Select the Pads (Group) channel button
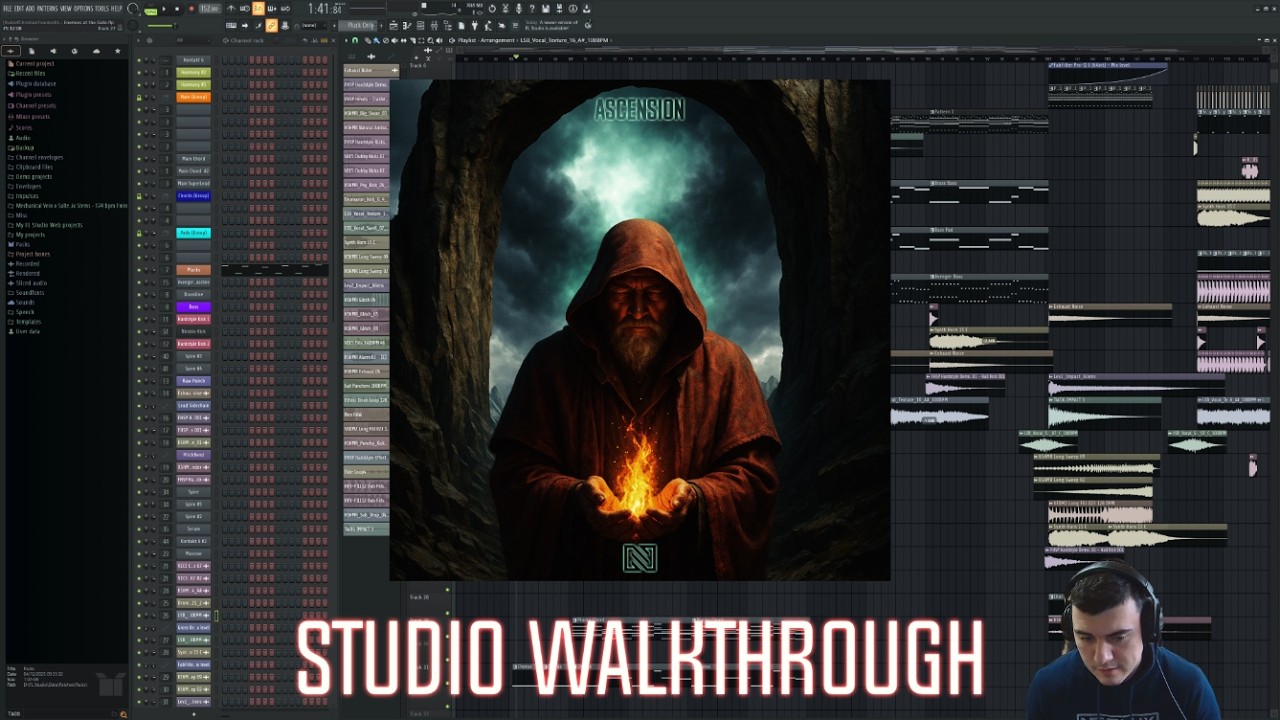This screenshot has height=720, width=1280. [x=193, y=233]
